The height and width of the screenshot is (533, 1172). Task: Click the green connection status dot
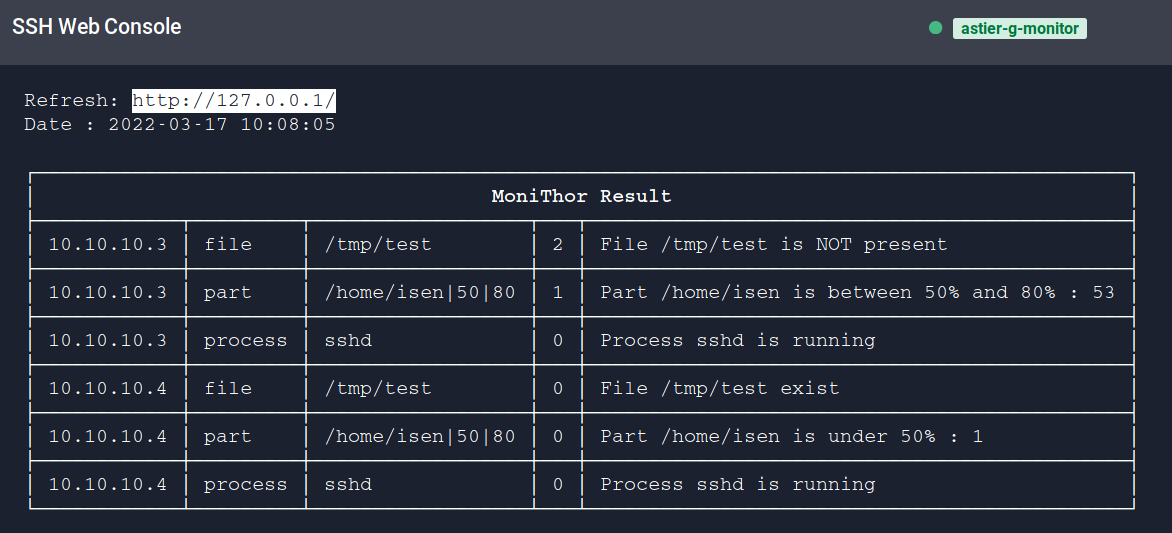pyautogui.click(x=936, y=28)
